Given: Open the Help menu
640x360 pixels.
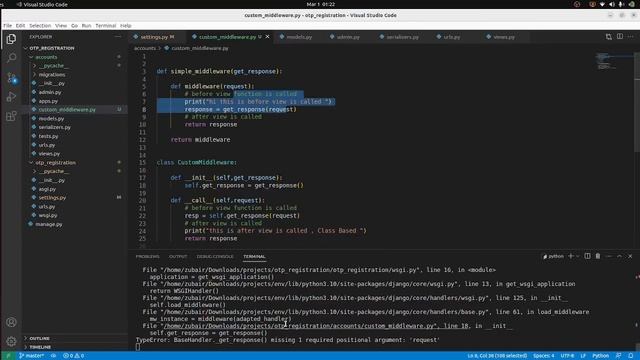Looking at the screenshot, I should pyautogui.click(x=126, y=25).
